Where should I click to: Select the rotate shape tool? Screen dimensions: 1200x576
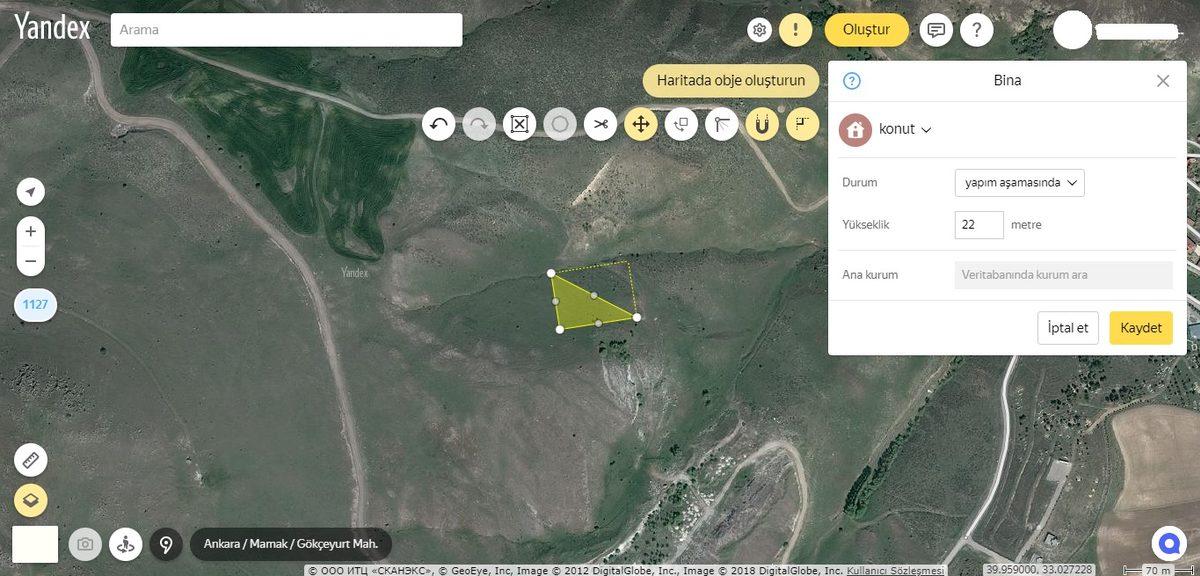[x=681, y=124]
